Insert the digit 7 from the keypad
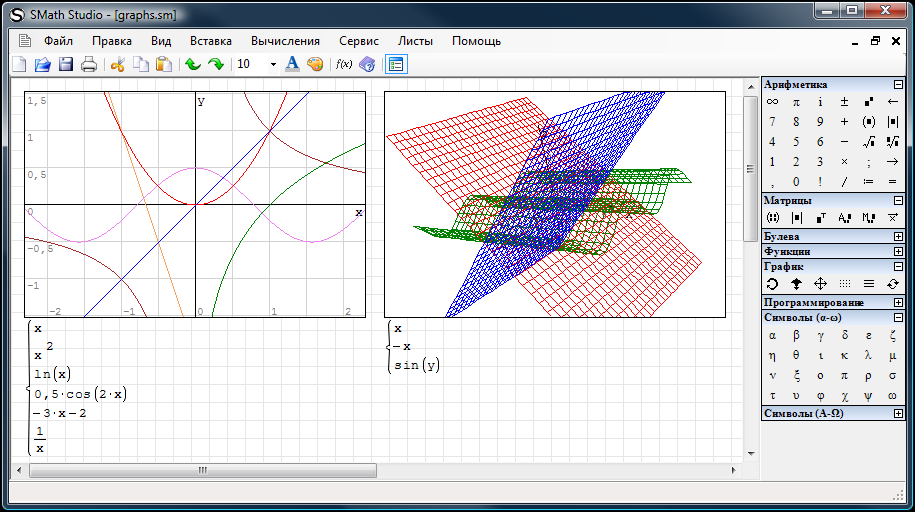915x512 pixels. (772, 121)
